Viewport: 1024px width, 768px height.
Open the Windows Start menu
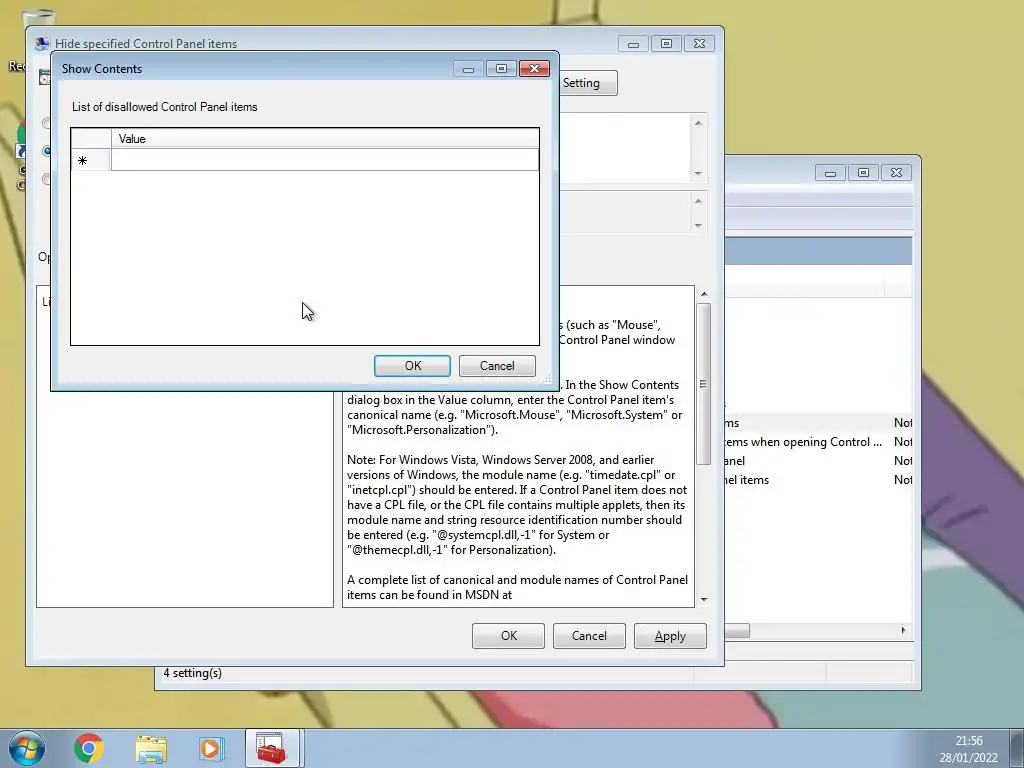click(26, 748)
